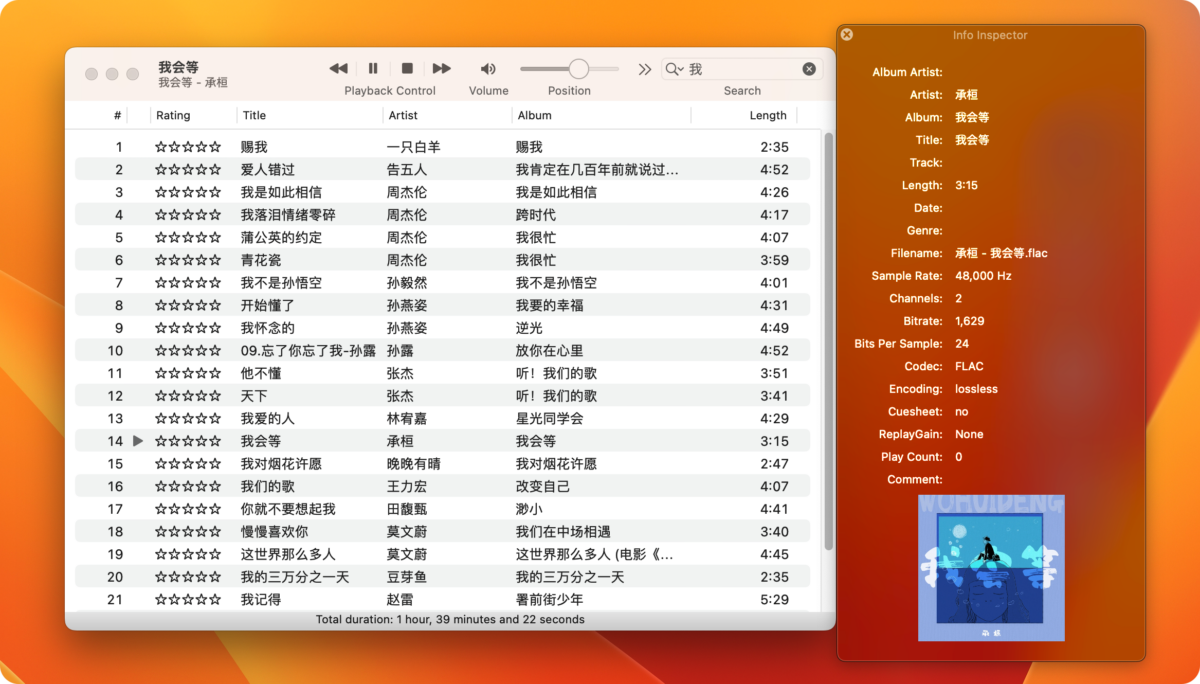Set star rating for track 我怀念的
The image size is (1200, 684).
click(188, 328)
